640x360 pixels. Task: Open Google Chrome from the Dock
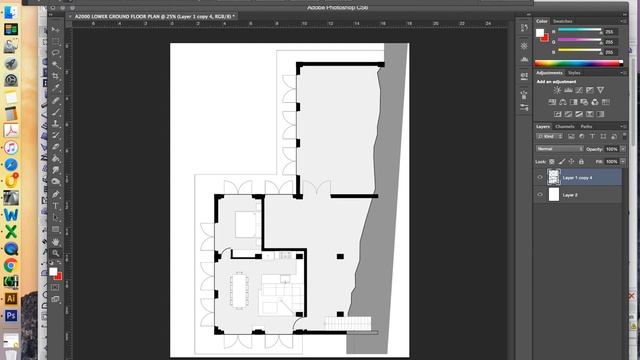click(x=11, y=265)
